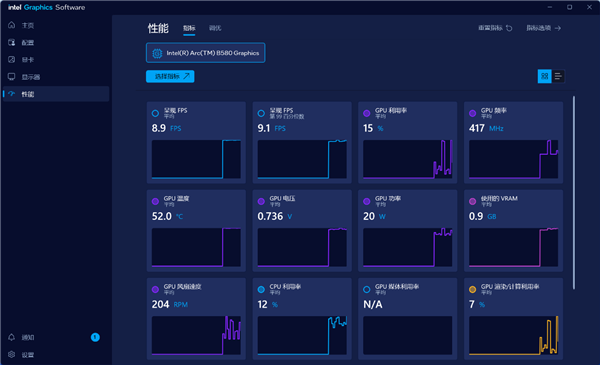The height and width of the screenshot is (365, 600).
Task: Switch to the Tuning tab
Action: (215, 28)
